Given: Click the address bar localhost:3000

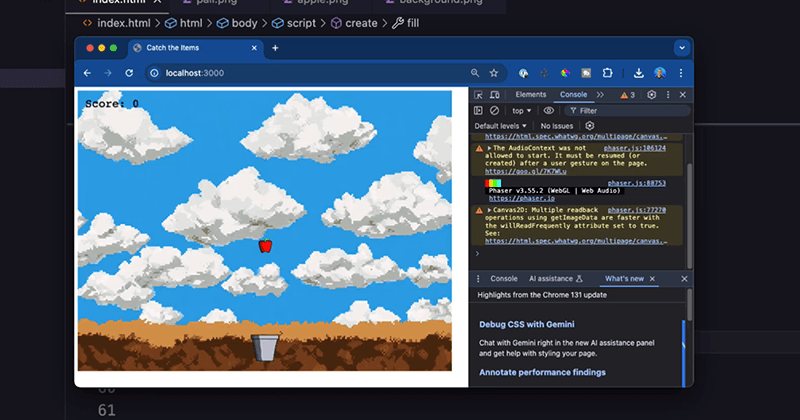Looking at the screenshot, I should point(194,73).
